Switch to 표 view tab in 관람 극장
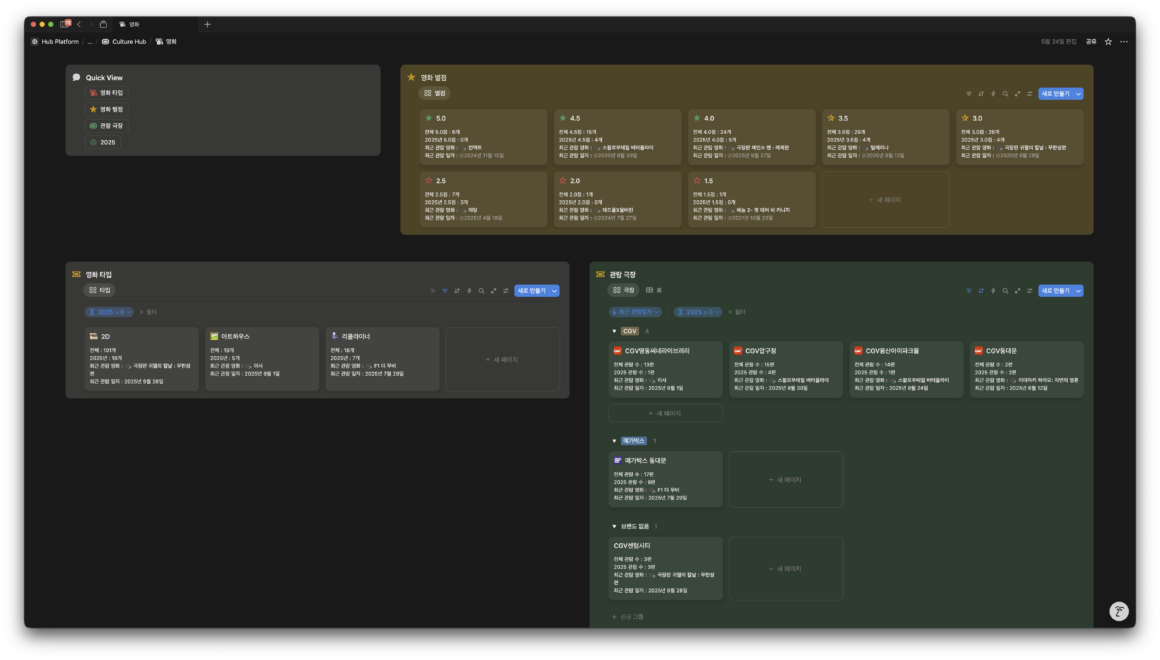 [x=654, y=291]
